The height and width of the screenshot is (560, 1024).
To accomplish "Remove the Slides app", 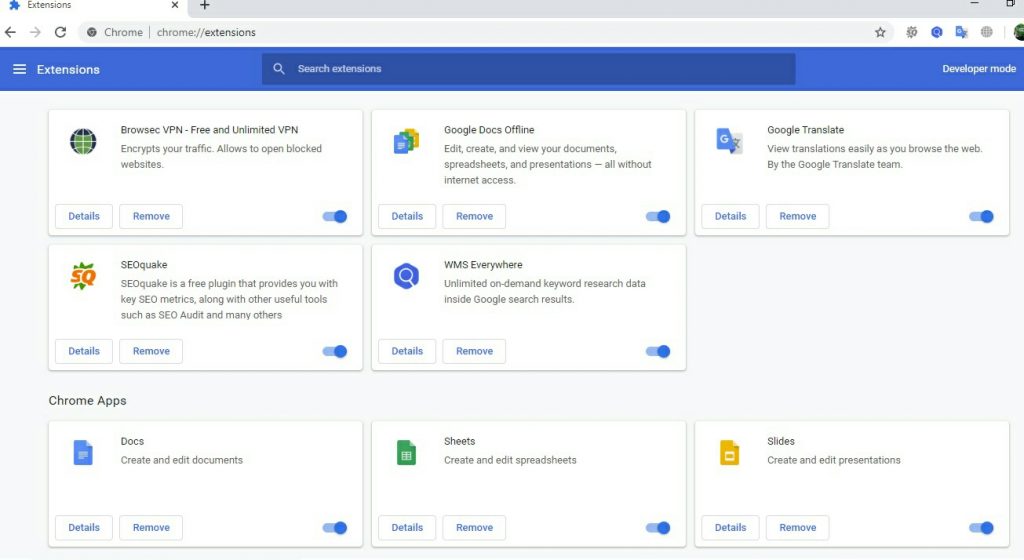I will (x=797, y=527).
